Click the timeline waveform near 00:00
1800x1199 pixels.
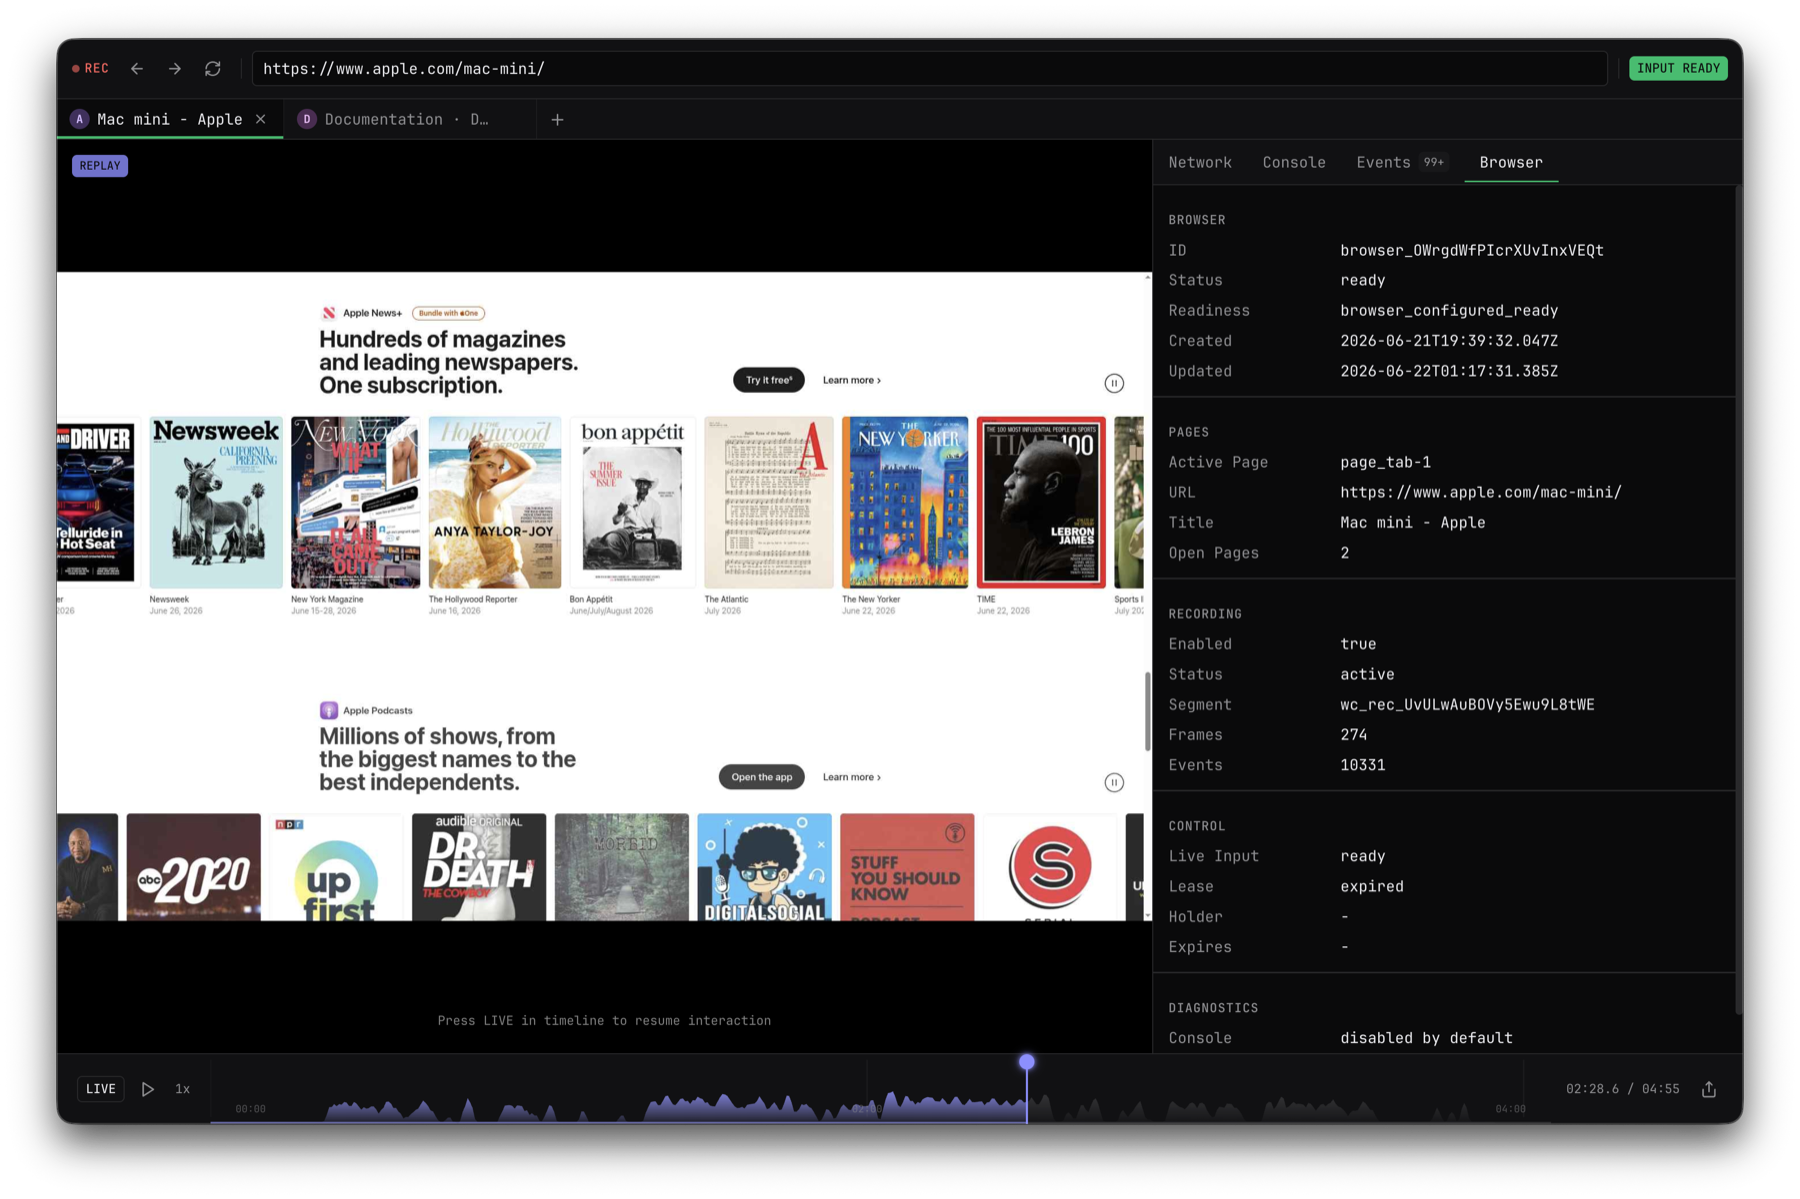[251, 1108]
